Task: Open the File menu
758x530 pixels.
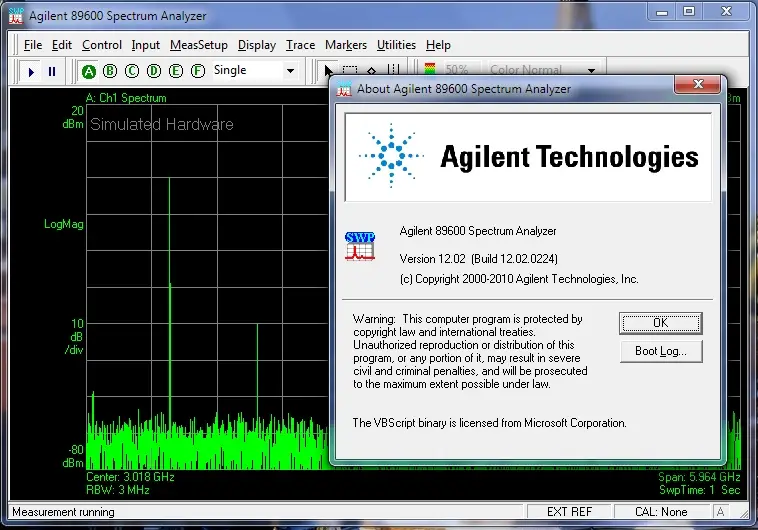Action: tap(33, 45)
